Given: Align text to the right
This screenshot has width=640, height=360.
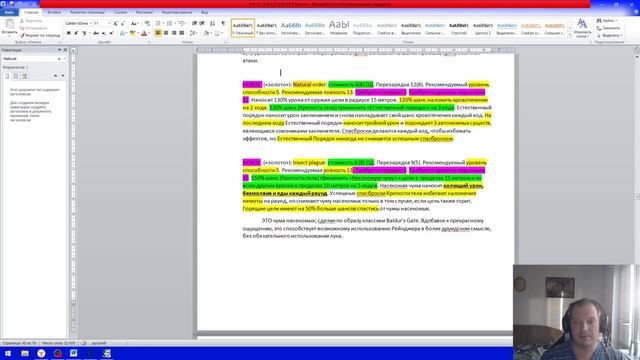Looking at the screenshot, I should (x=174, y=33).
